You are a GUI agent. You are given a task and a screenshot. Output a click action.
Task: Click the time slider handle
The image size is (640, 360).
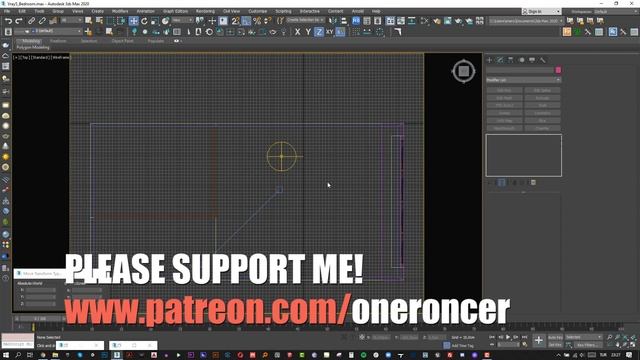click(x=40, y=318)
